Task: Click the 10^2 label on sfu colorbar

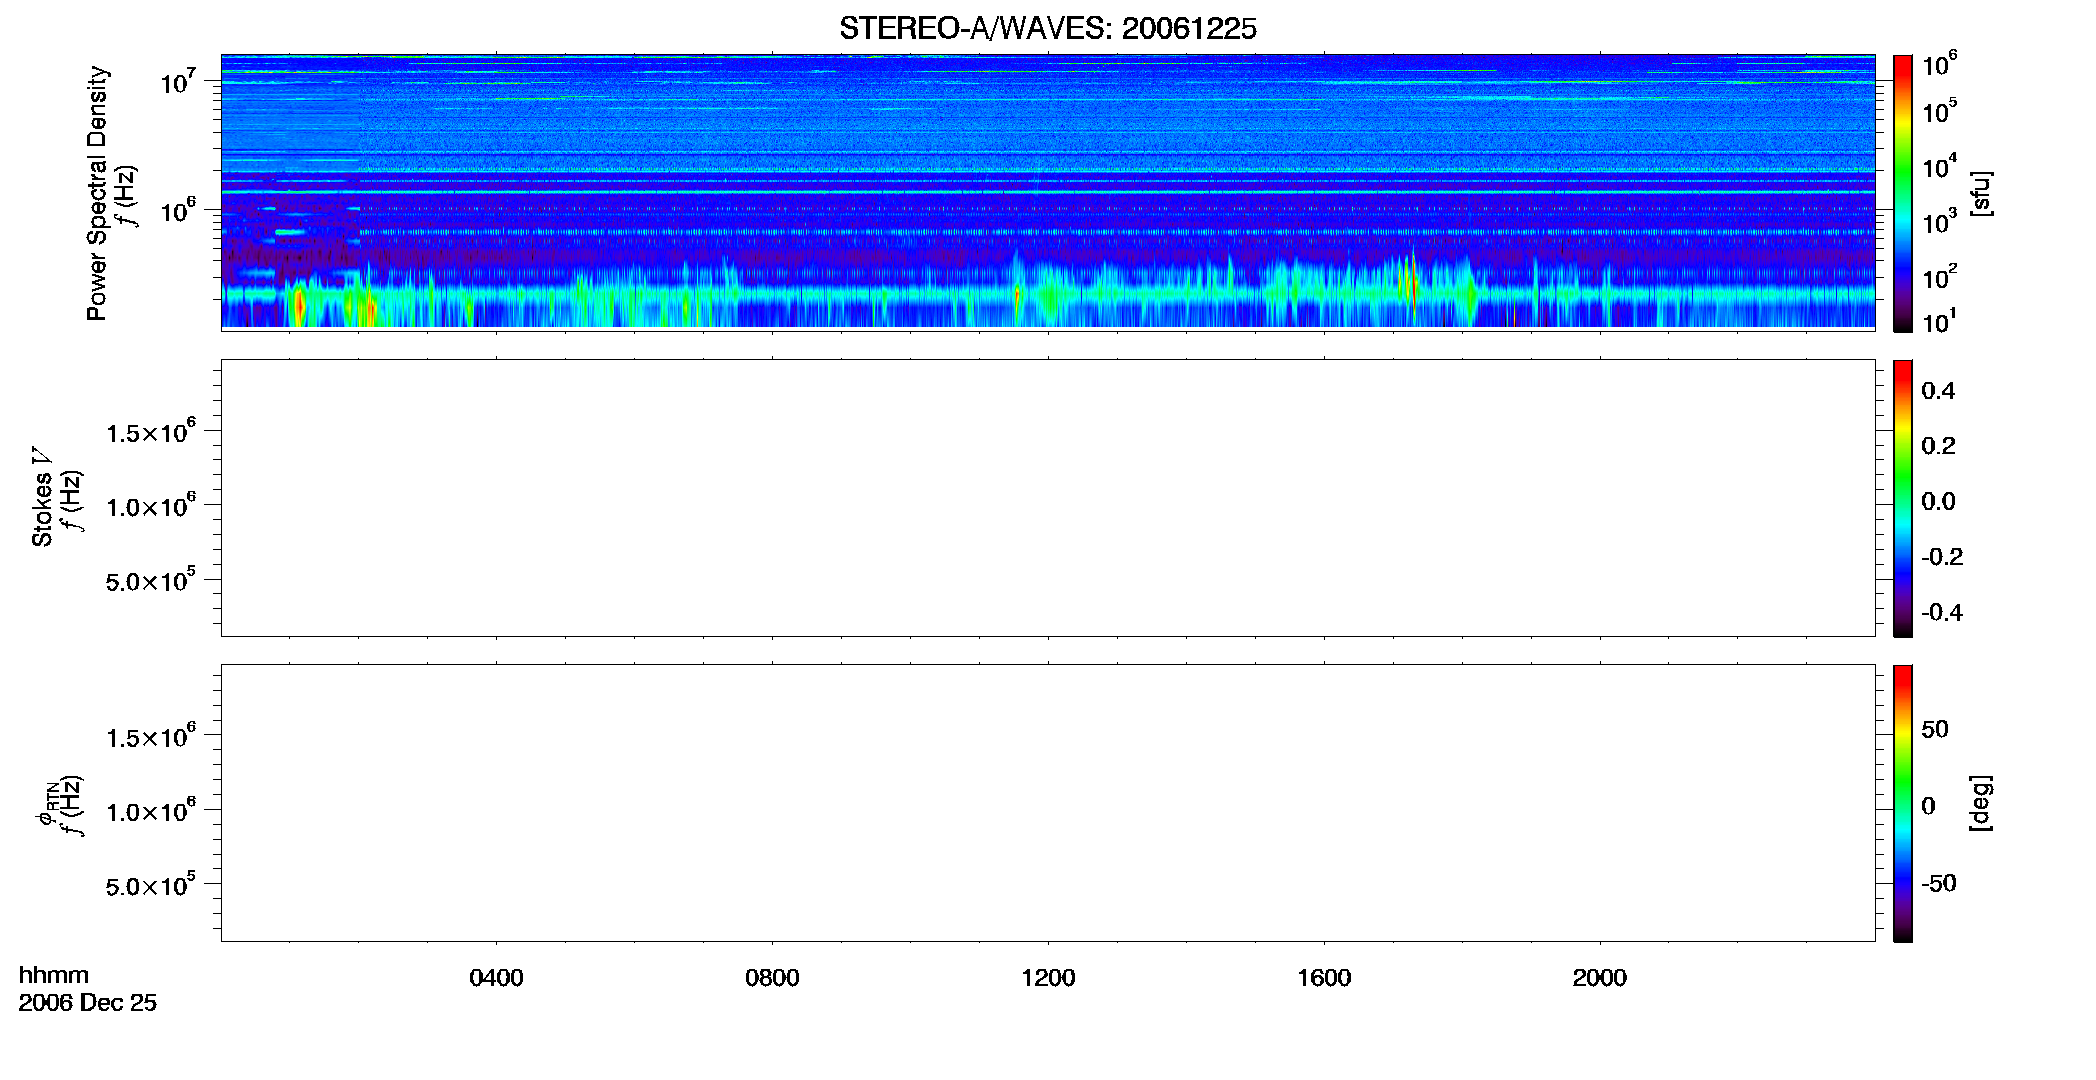Action: tap(1940, 276)
